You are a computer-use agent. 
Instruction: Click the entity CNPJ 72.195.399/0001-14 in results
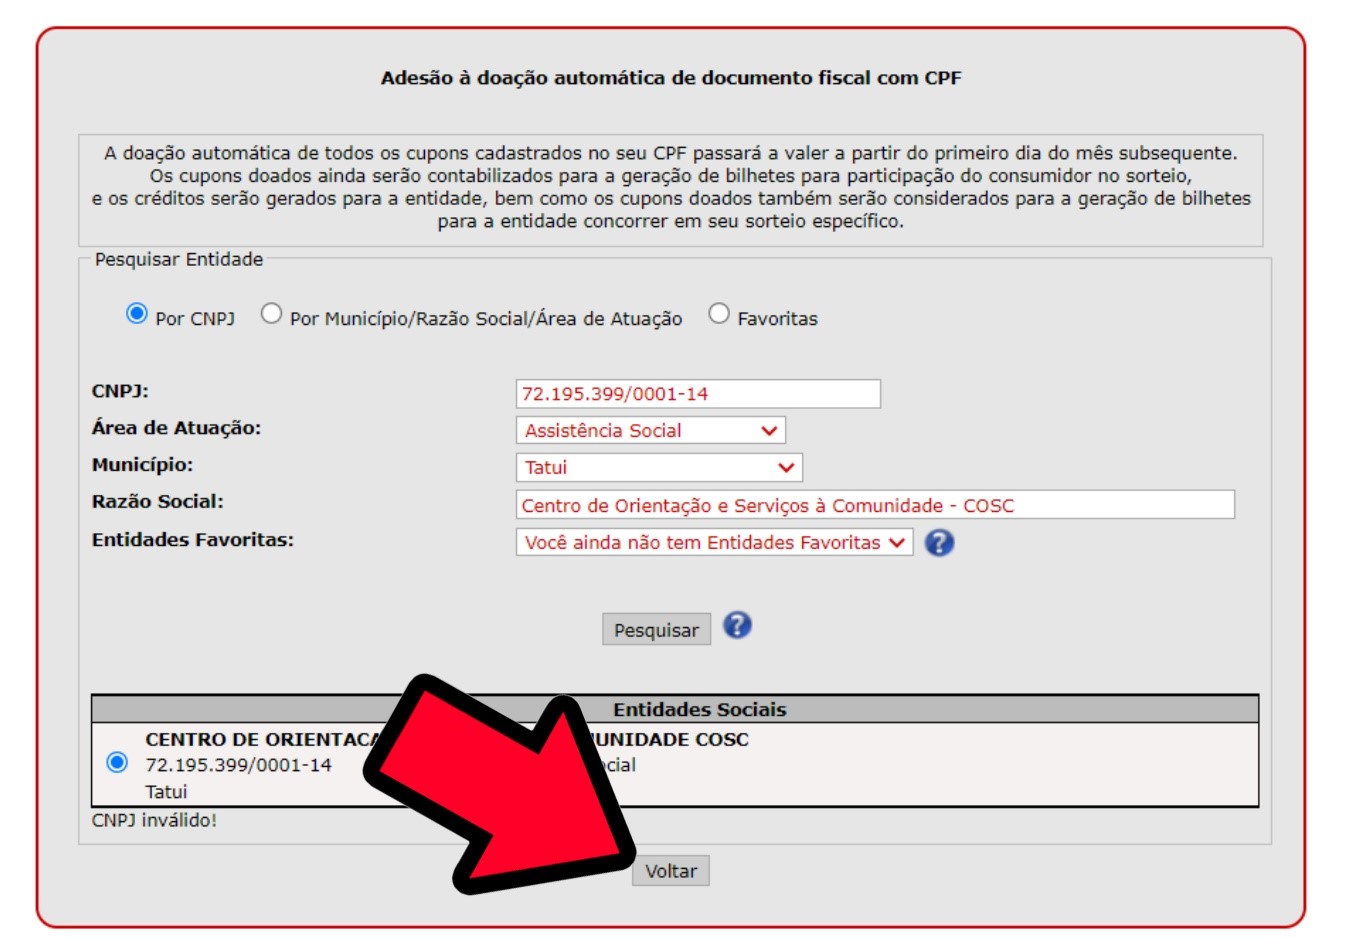coord(238,765)
